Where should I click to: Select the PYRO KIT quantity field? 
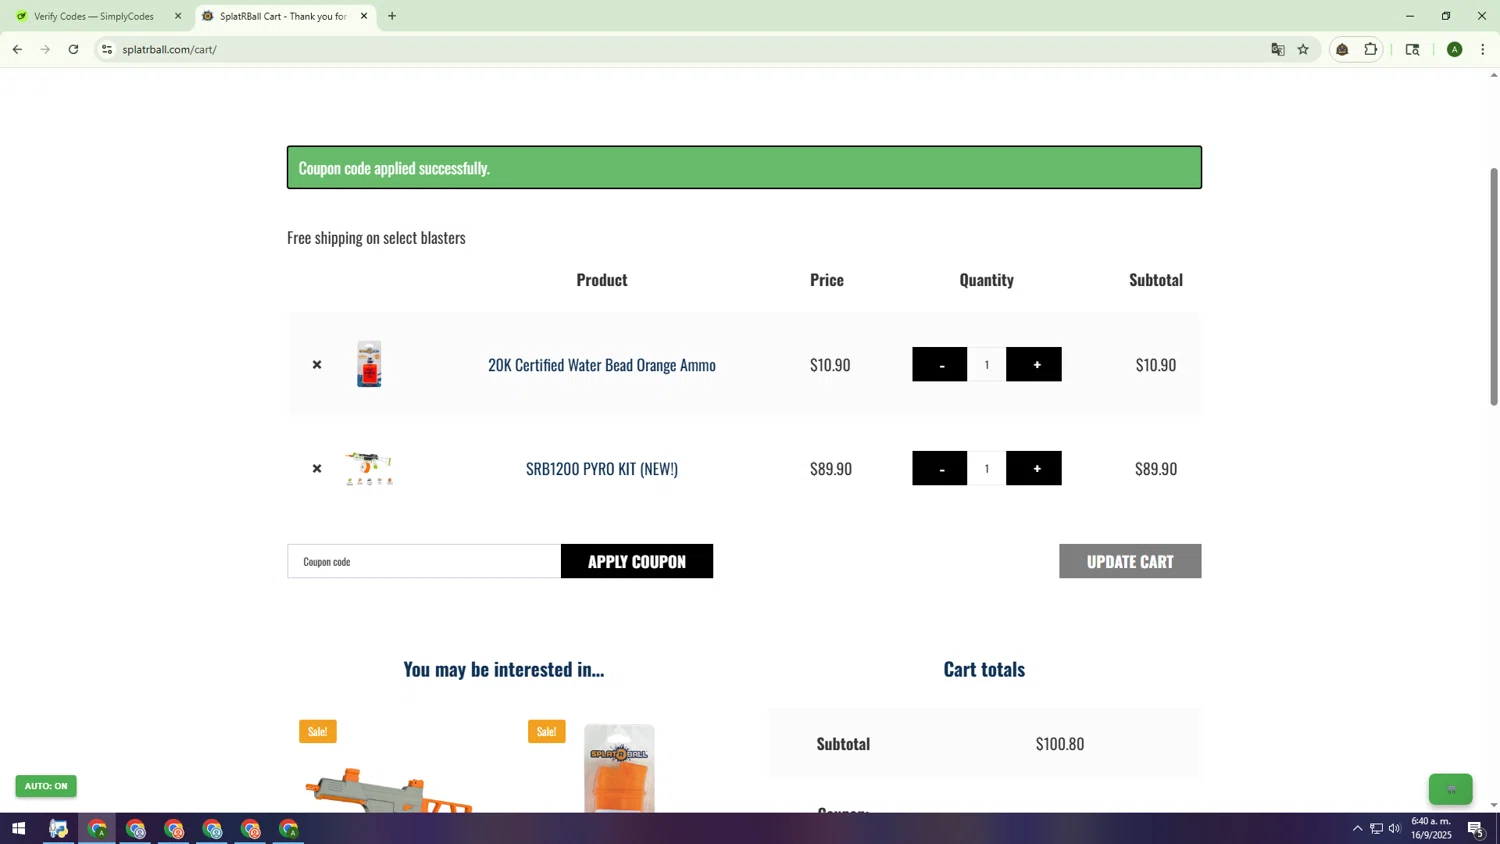[x=986, y=469]
